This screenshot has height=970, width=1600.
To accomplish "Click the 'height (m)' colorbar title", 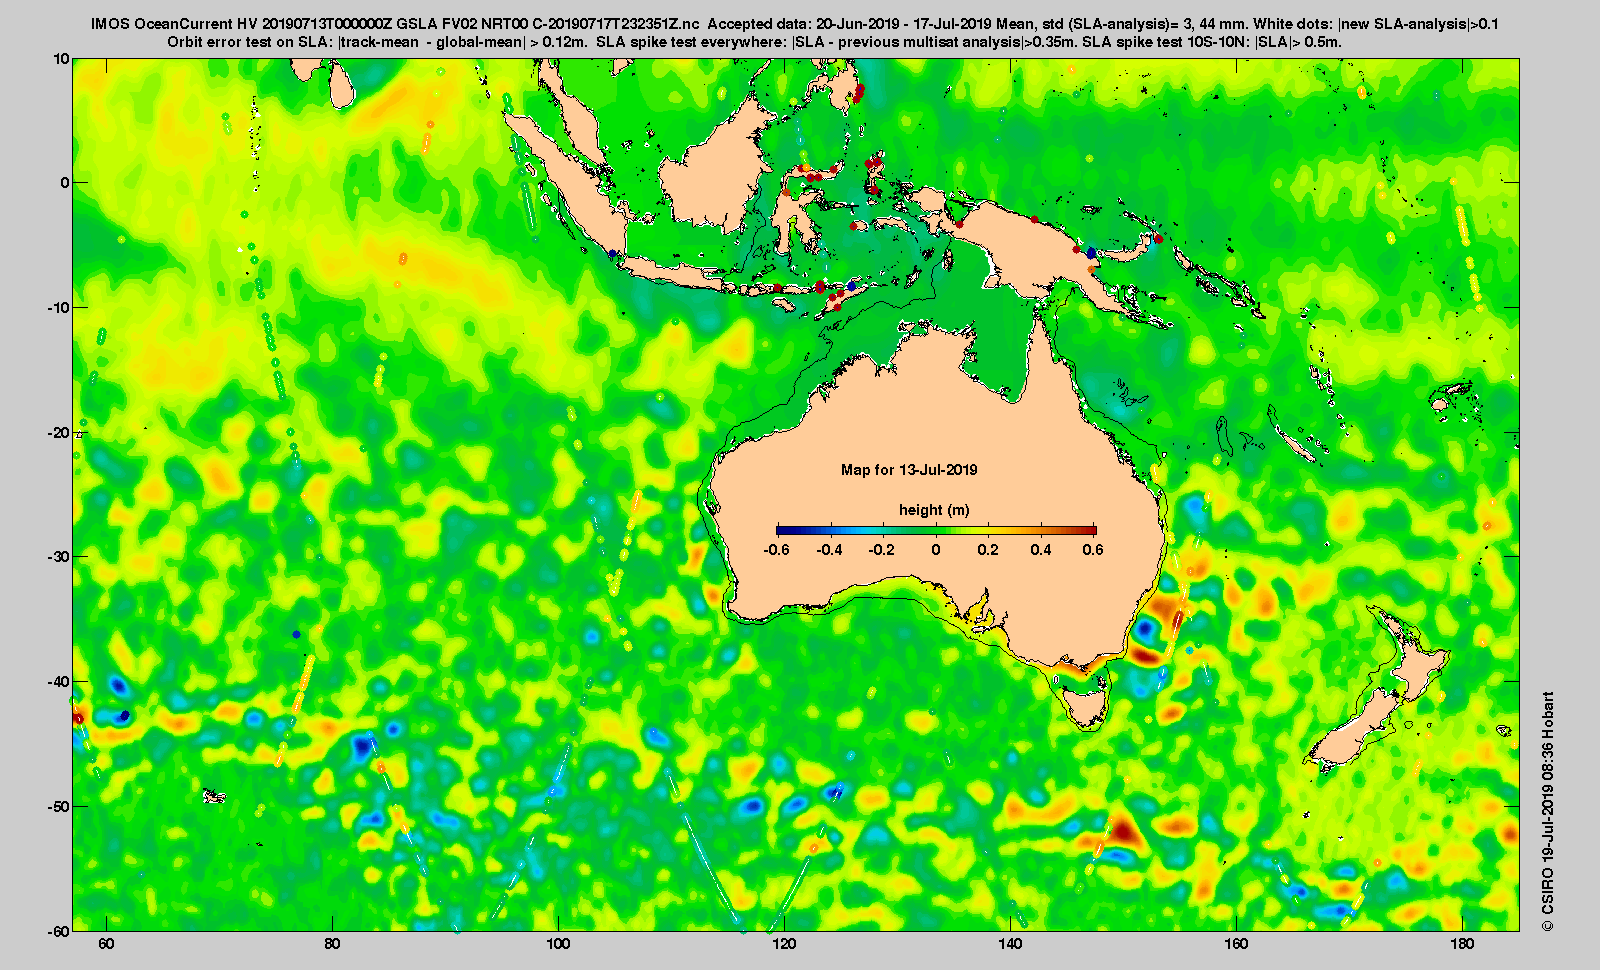I will [934, 510].
